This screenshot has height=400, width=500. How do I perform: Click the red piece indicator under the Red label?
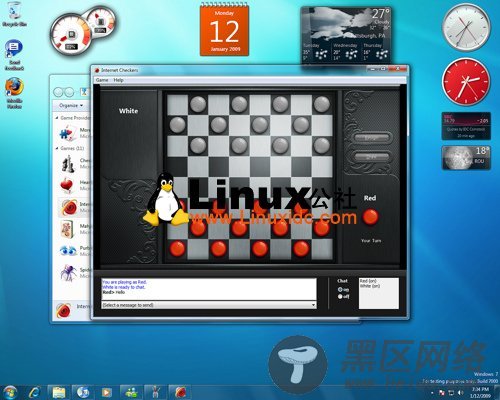coord(370,217)
